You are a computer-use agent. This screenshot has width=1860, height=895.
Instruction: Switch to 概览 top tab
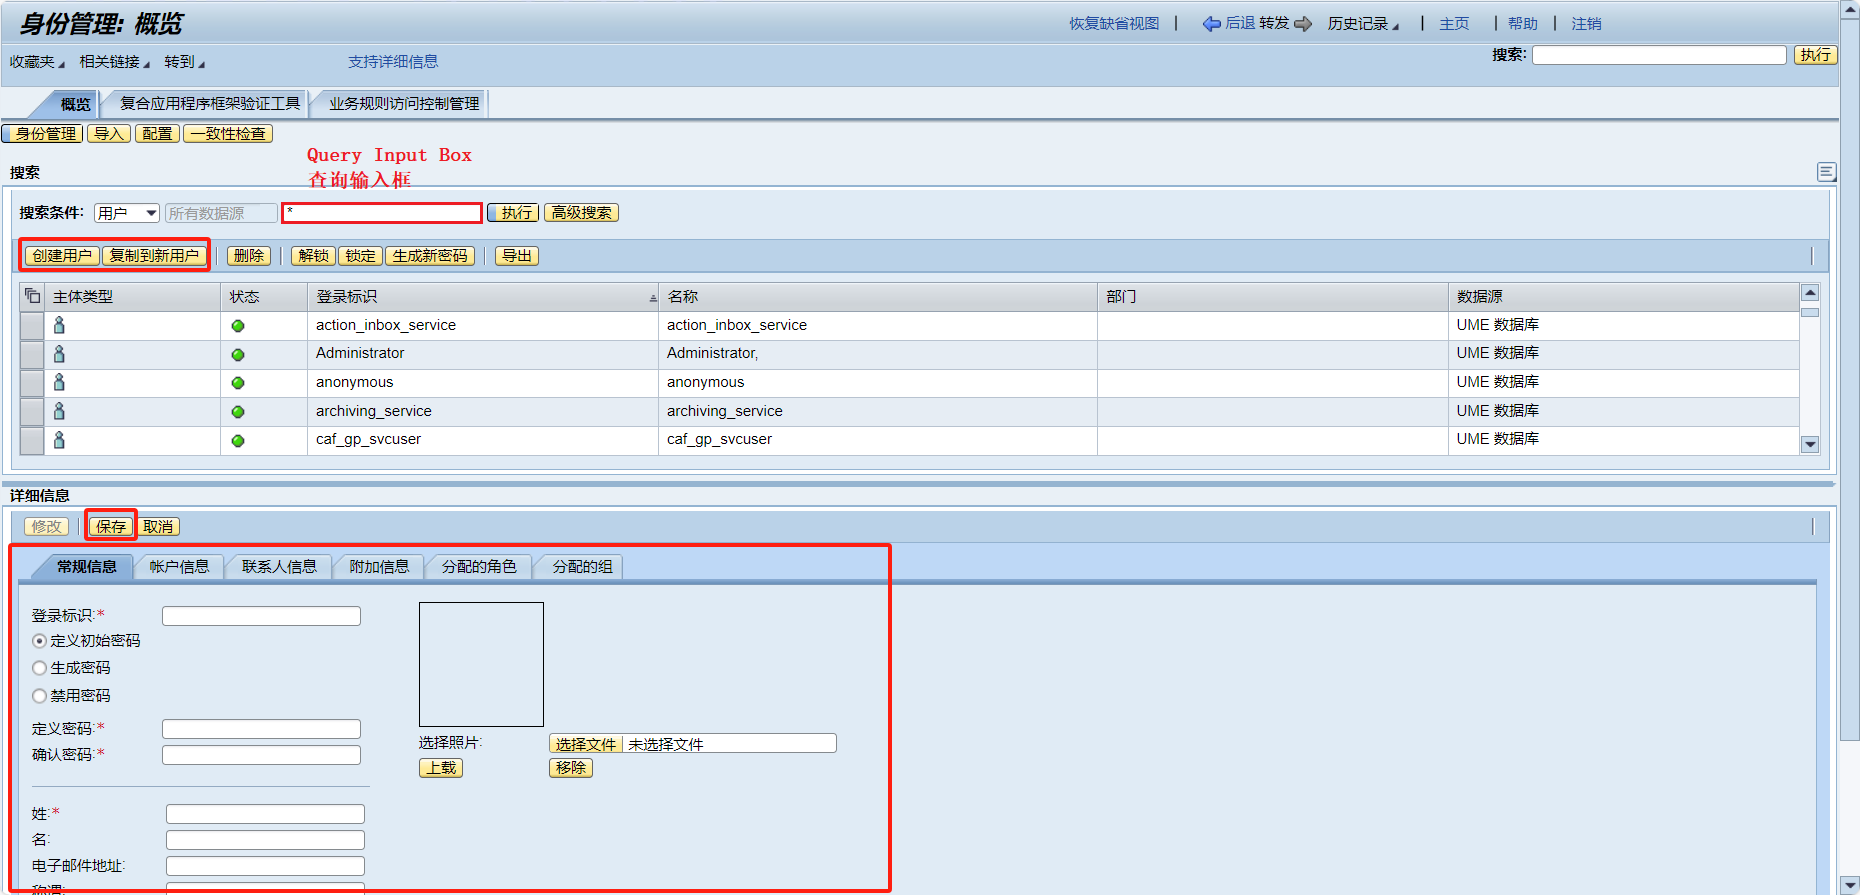coord(76,104)
